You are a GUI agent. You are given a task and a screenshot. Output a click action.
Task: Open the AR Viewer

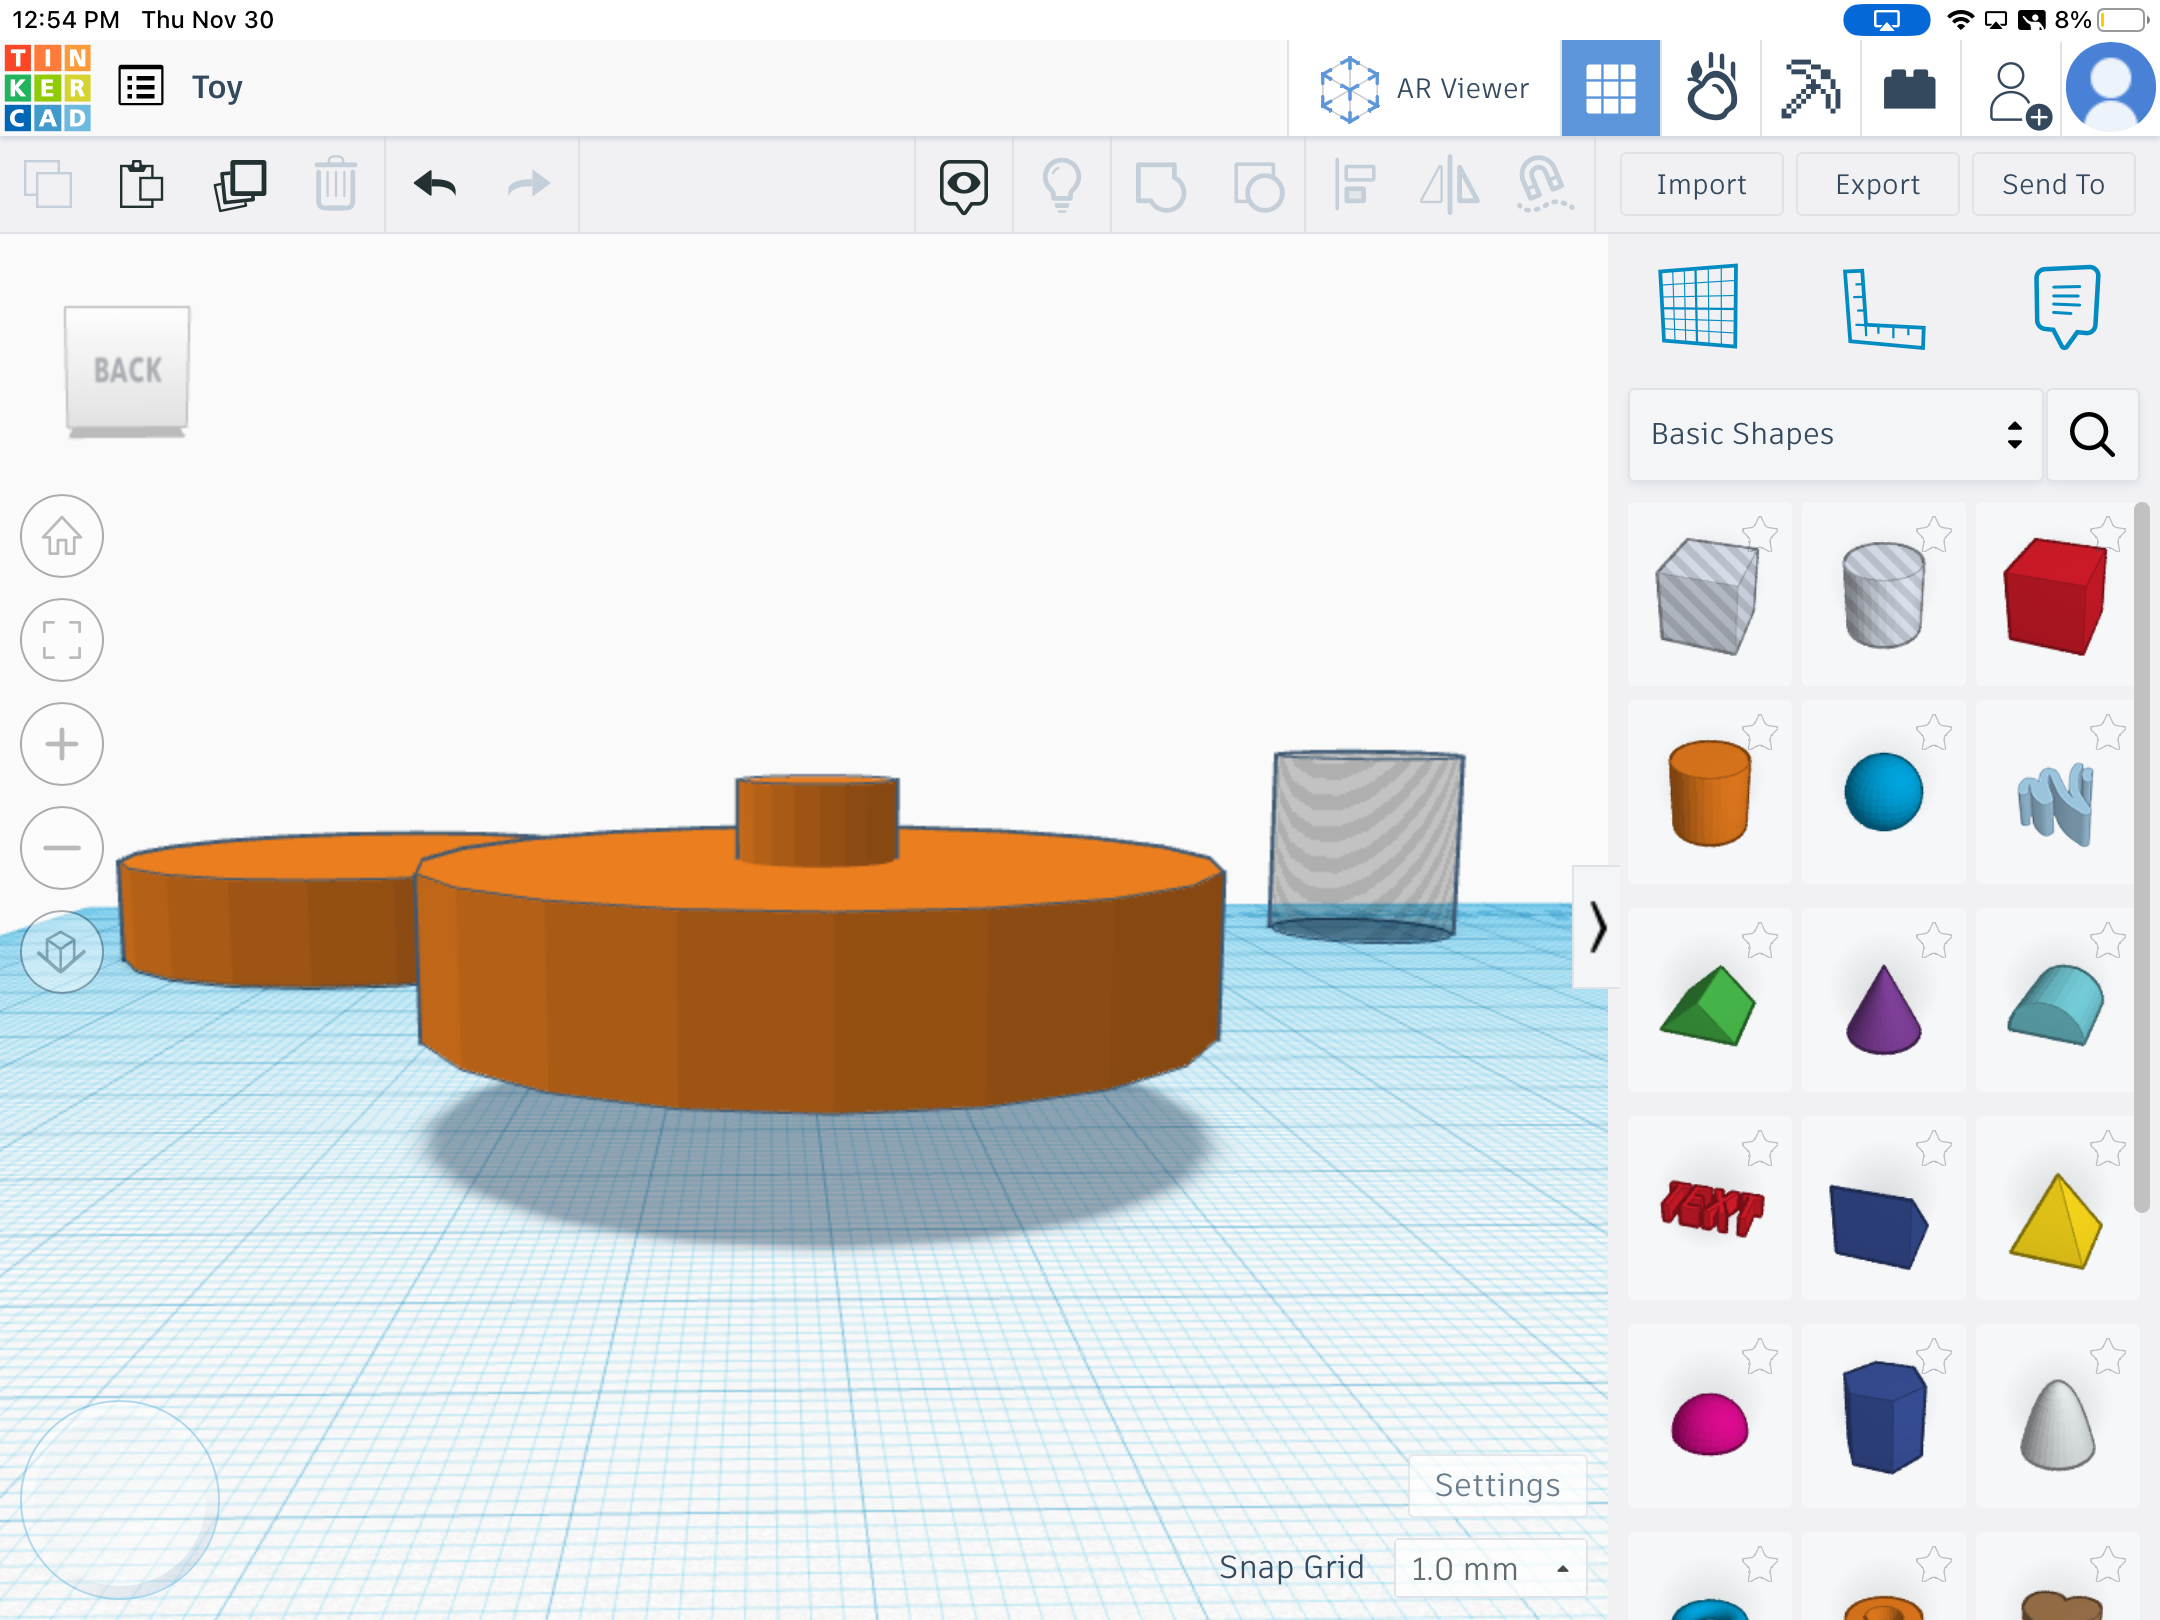click(x=1424, y=89)
